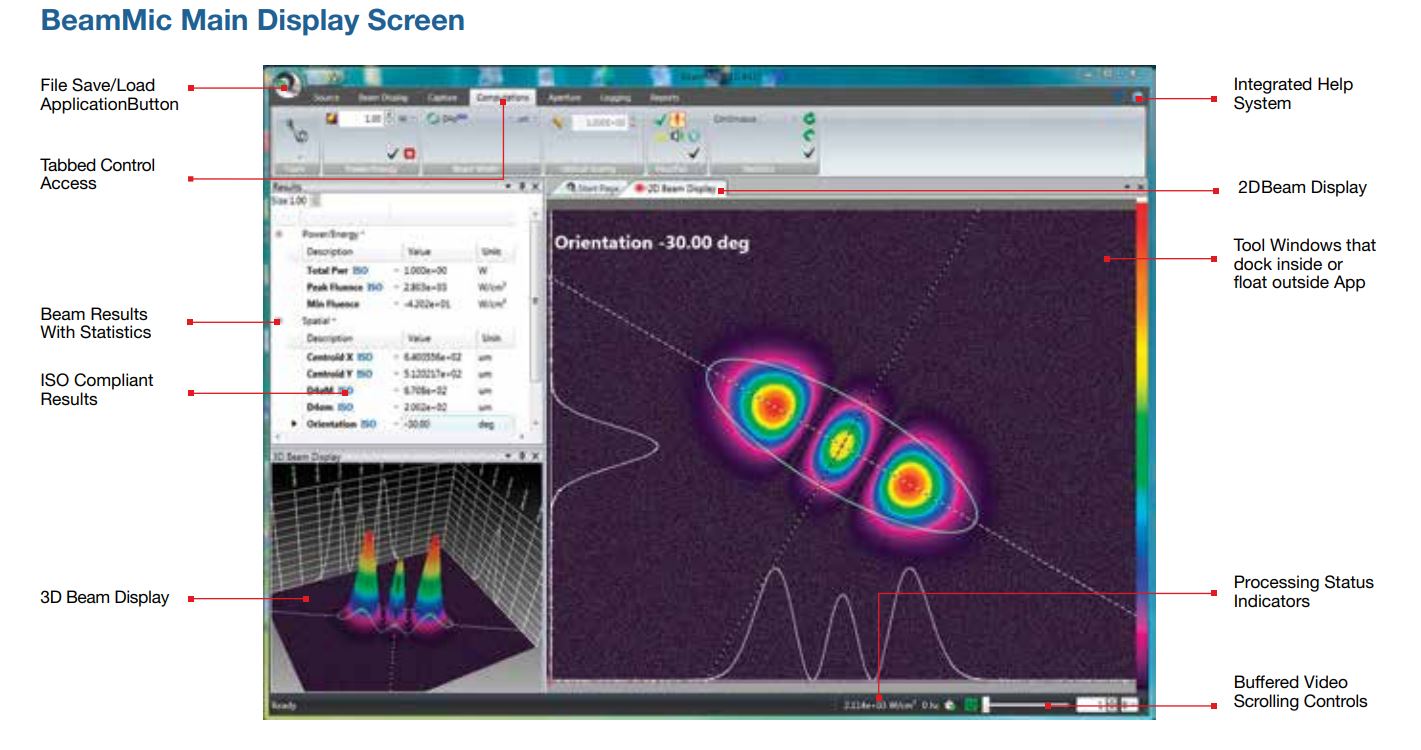
Task: Click the second green reset icon in Statistics group
Action: click(x=809, y=135)
